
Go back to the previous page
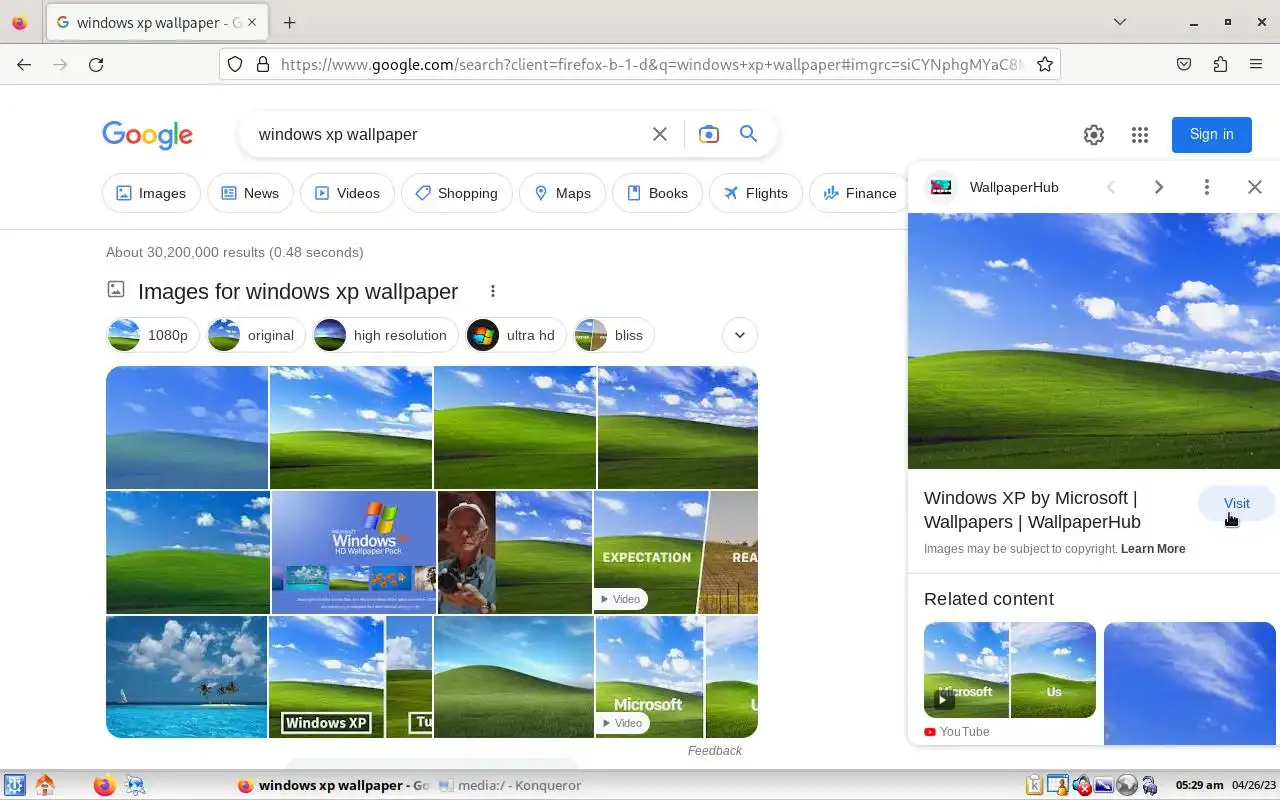tap(24, 64)
